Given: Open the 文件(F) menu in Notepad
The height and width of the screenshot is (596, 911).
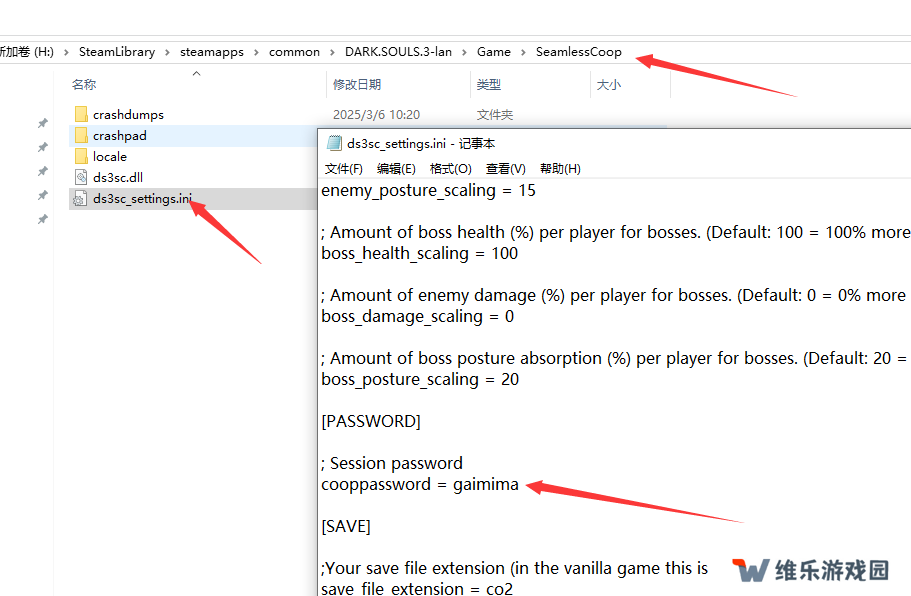Looking at the screenshot, I should (x=343, y=168).
